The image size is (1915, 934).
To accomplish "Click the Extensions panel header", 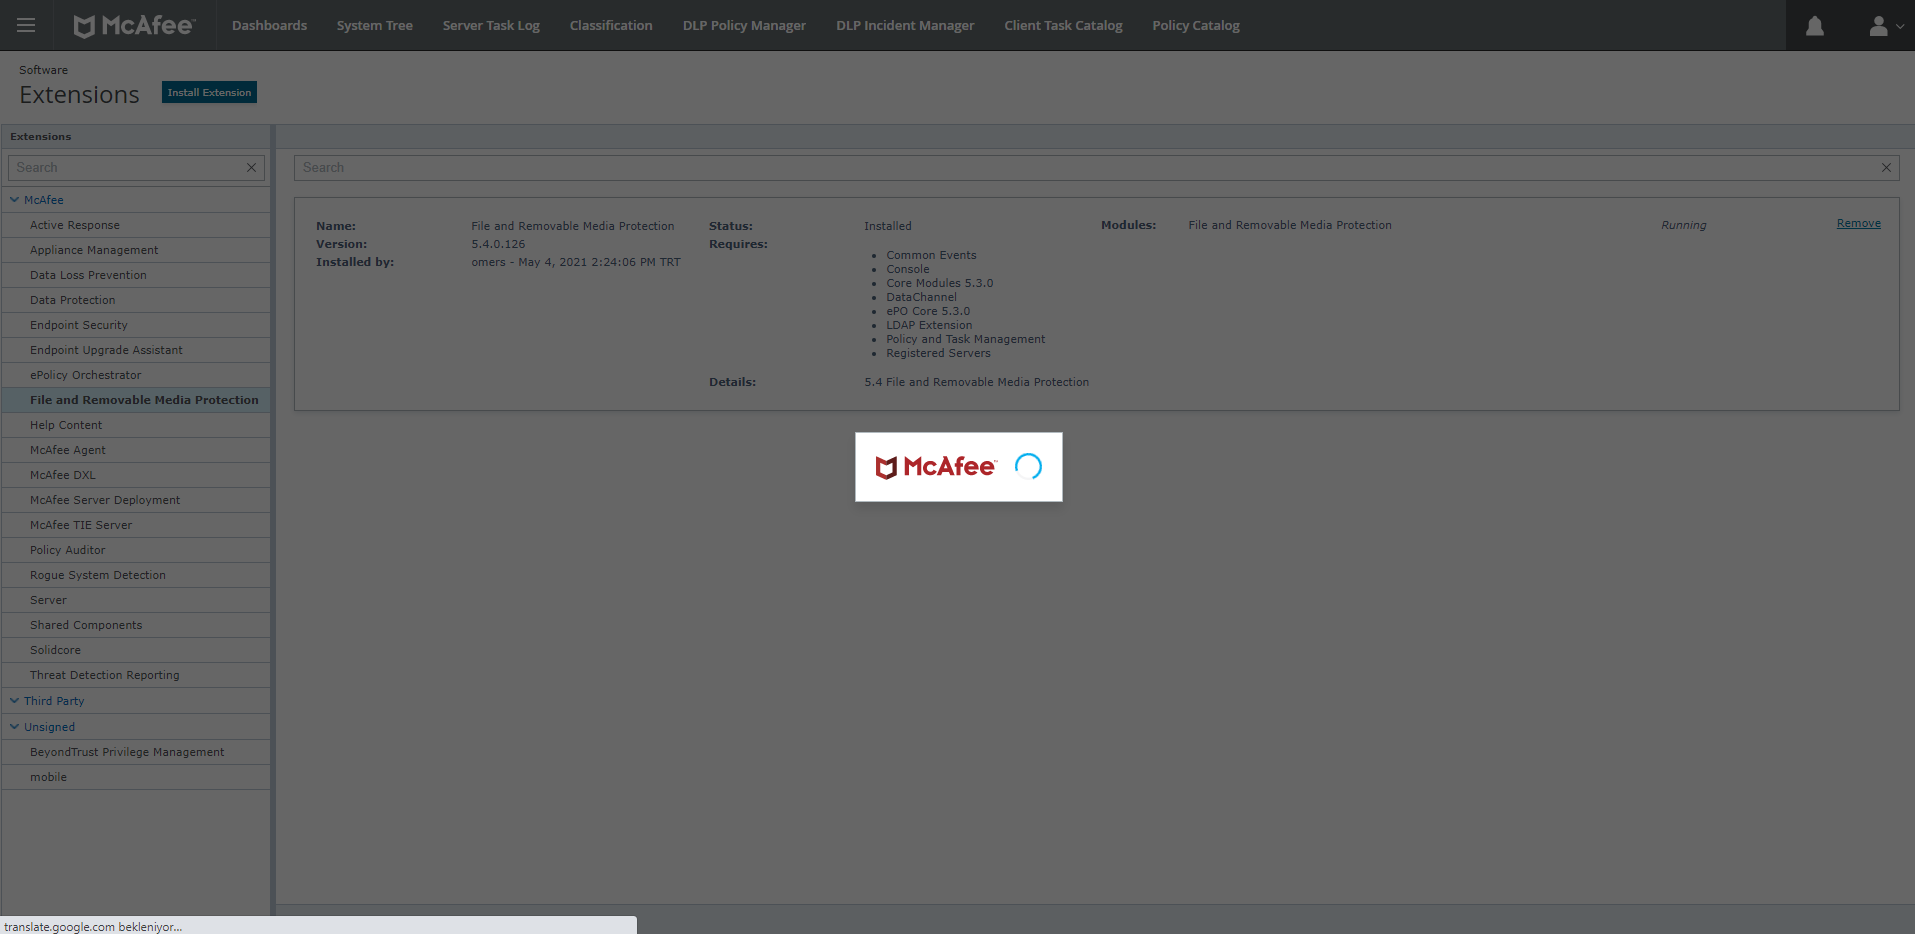I will (136, 136).
